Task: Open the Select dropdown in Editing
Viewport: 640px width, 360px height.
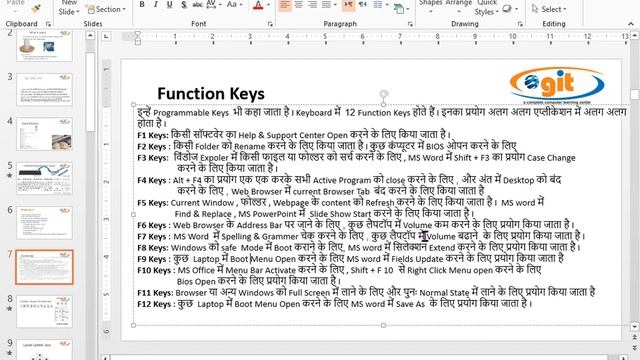Action: pyautogui.click(x=549, y=9)
